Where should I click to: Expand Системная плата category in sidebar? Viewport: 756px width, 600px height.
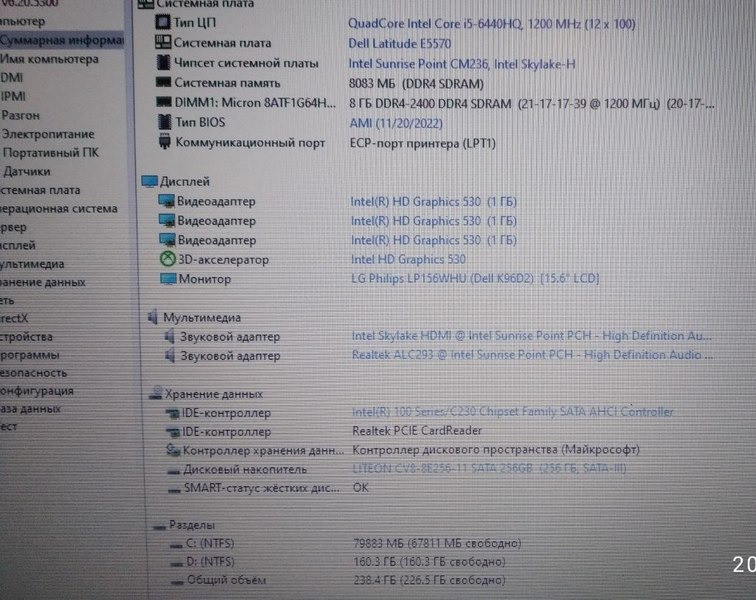pos(40,190)
